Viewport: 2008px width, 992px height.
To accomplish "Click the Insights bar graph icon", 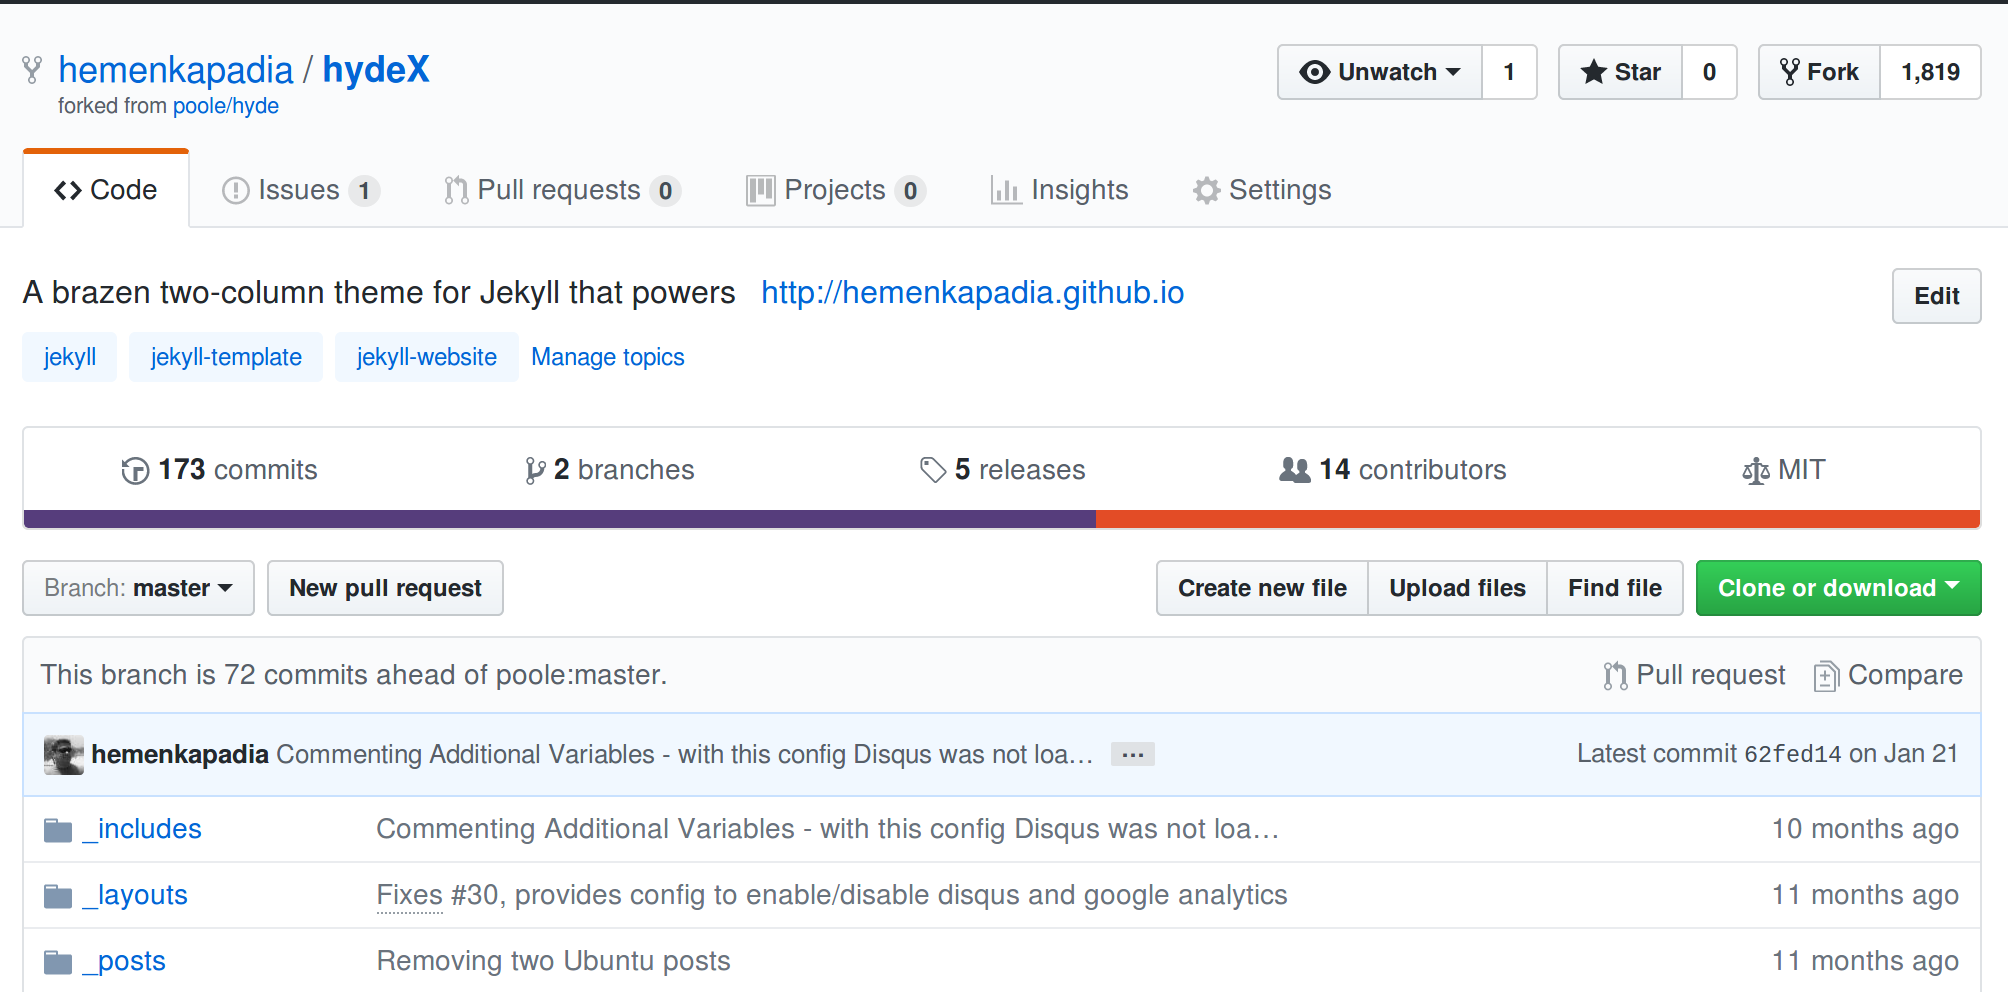I will [1005, 190].
